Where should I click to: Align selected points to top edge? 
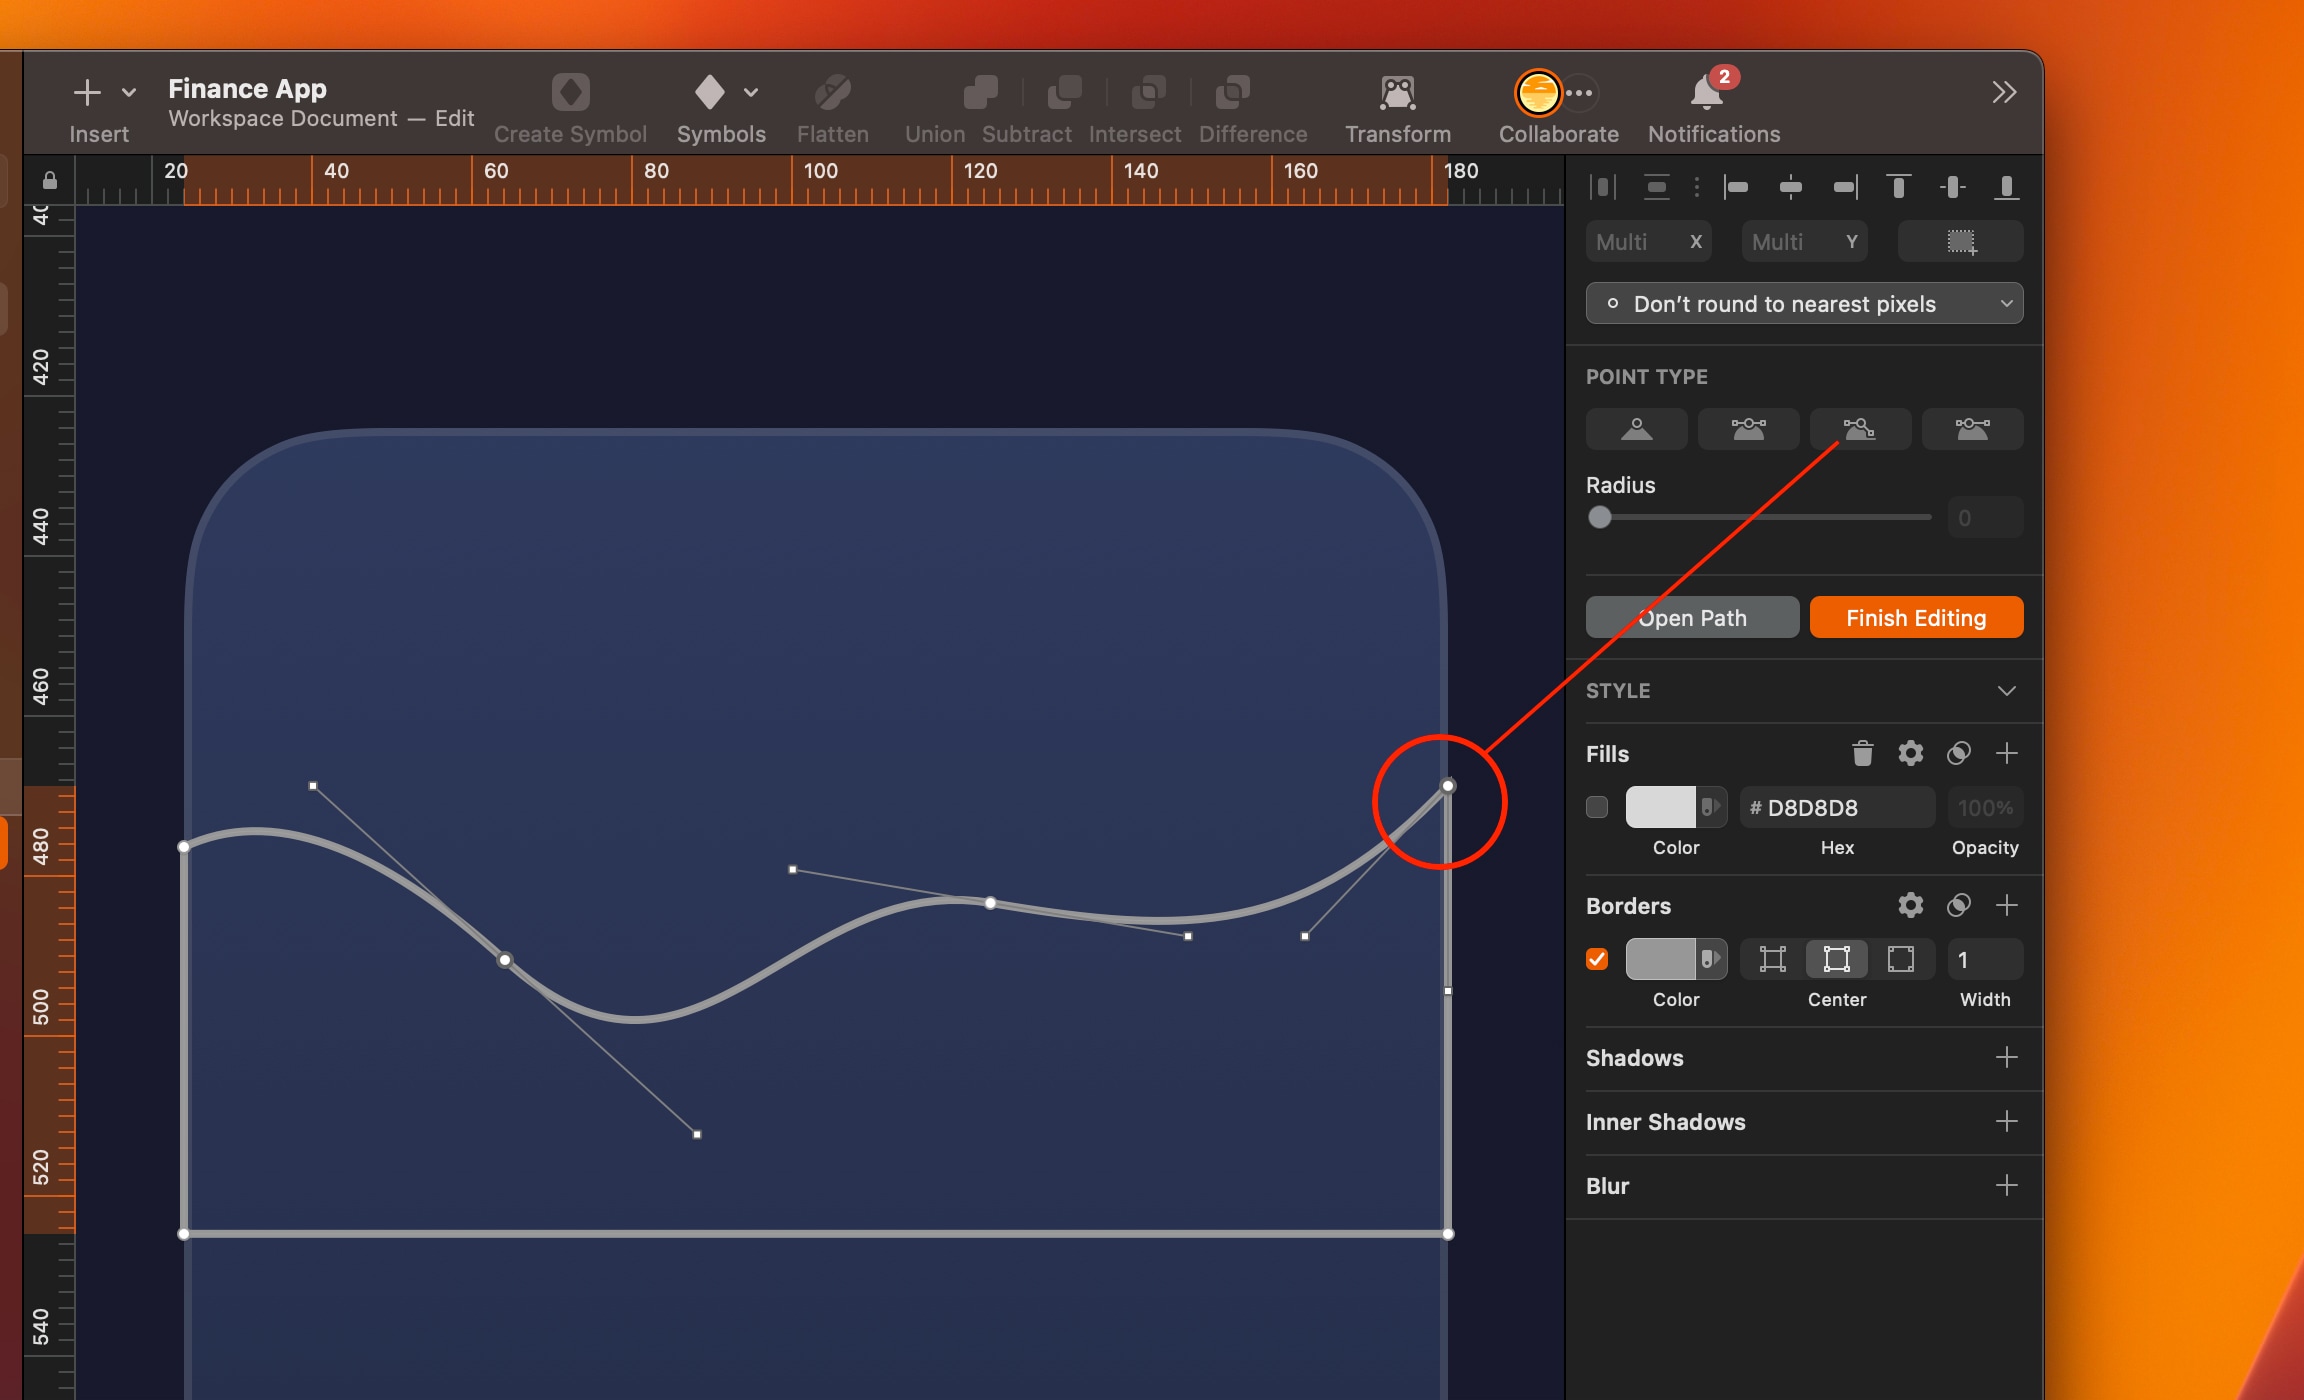pos(1898,187)
